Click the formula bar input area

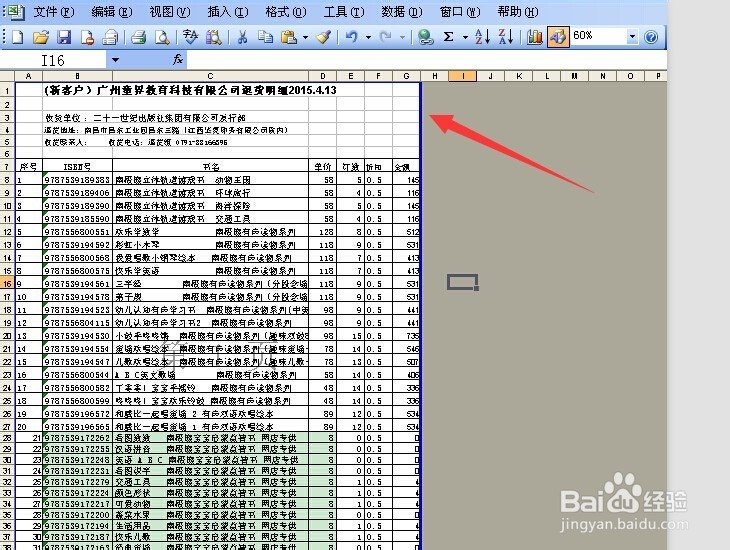[426, 60]
